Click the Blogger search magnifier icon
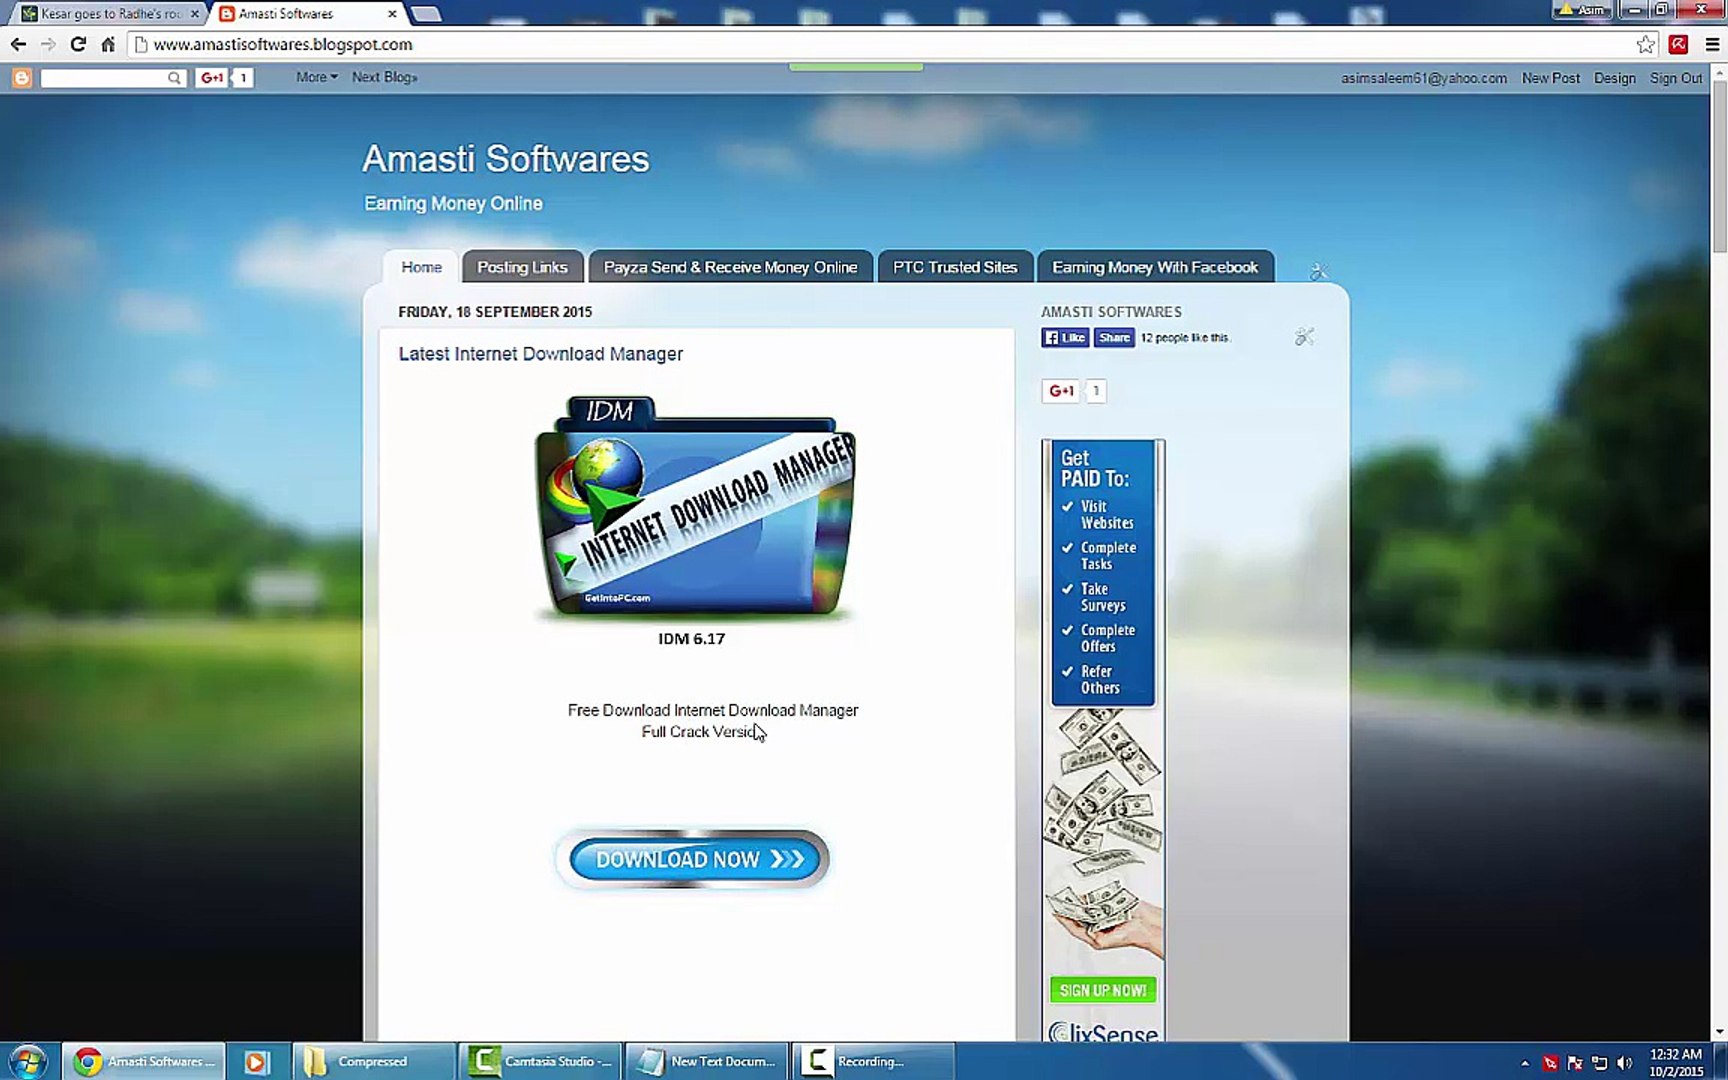This screenshot has height=1080, width=1728. coord(174,78)
